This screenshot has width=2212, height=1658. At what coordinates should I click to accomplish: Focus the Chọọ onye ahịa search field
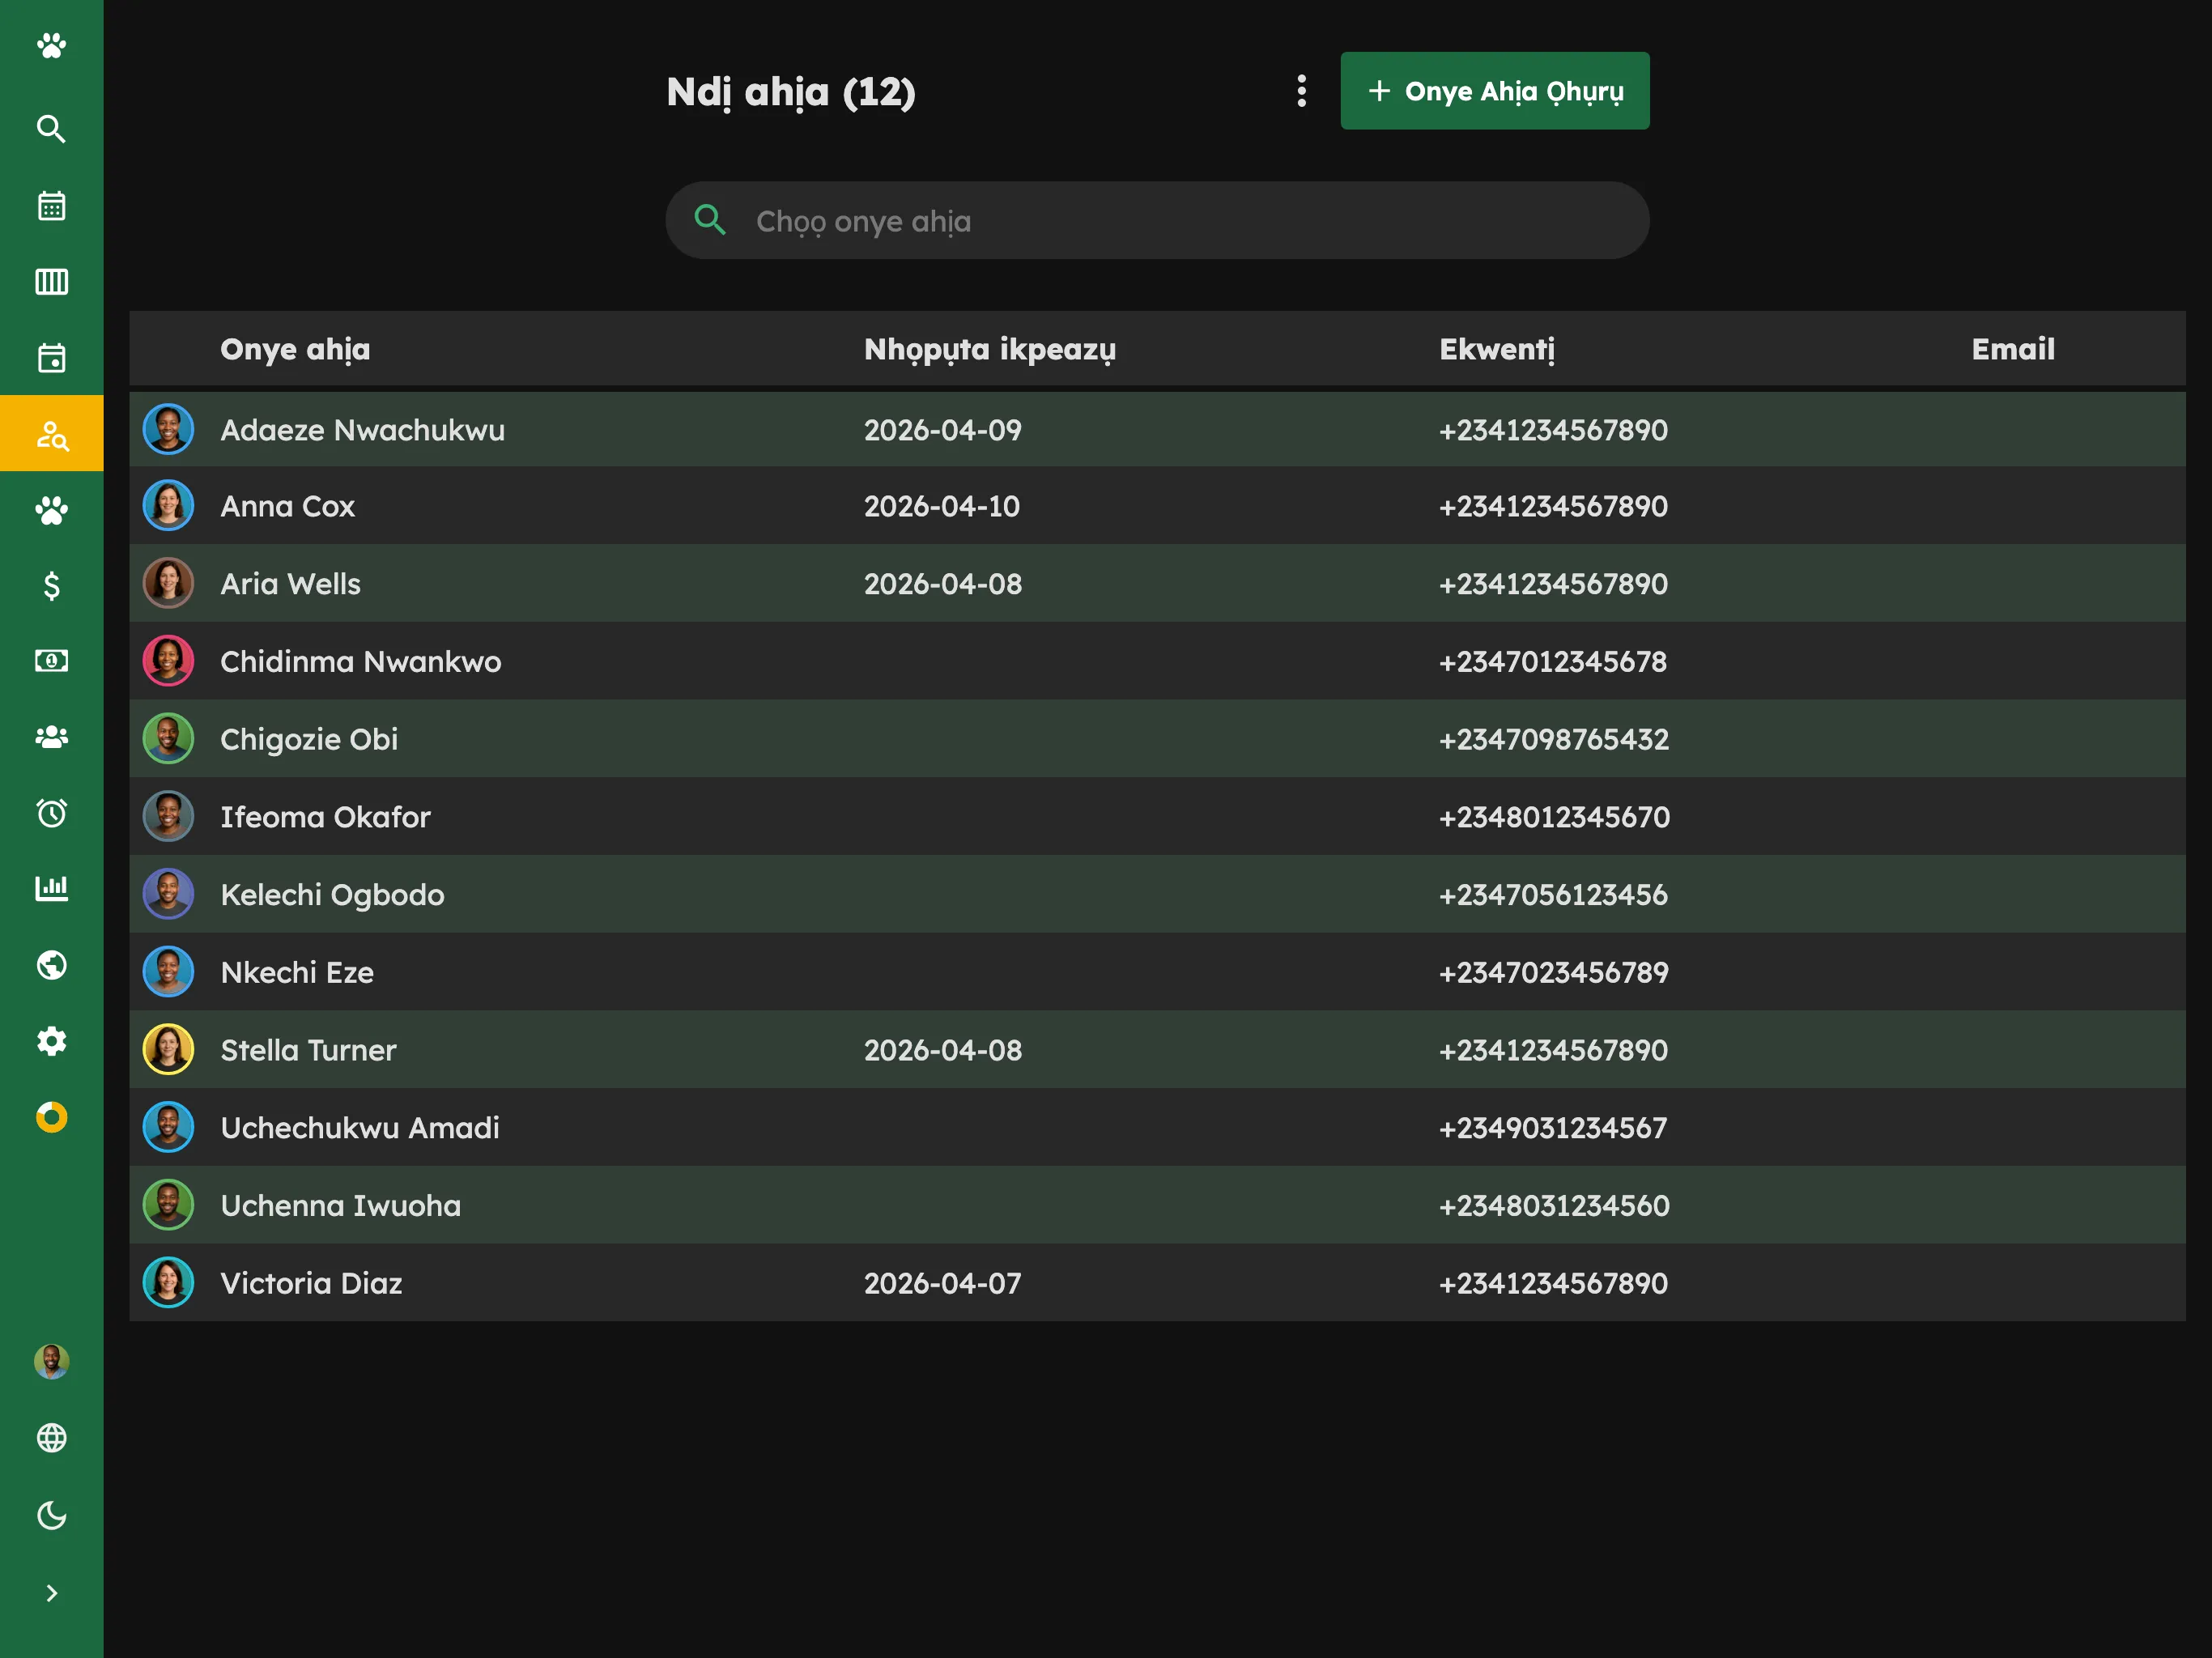pyautogui.click(x=1157, y=221)
